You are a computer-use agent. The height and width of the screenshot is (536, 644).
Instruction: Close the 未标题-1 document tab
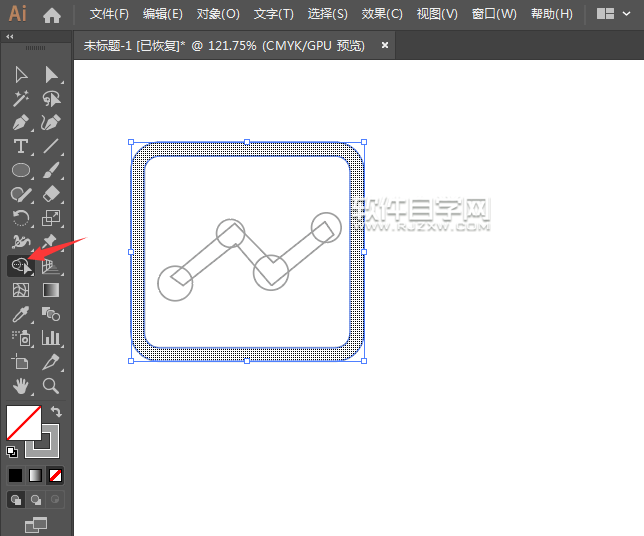pyautogui.click(x=385, y=45)
